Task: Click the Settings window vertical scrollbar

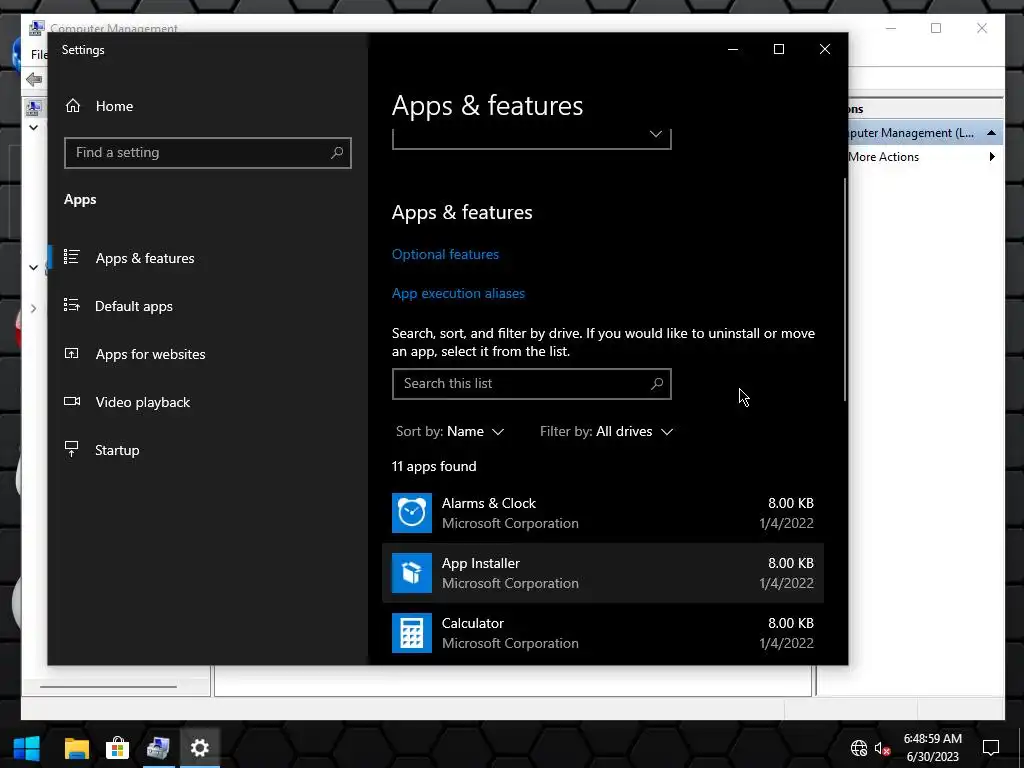Action: tap(845, 289)
